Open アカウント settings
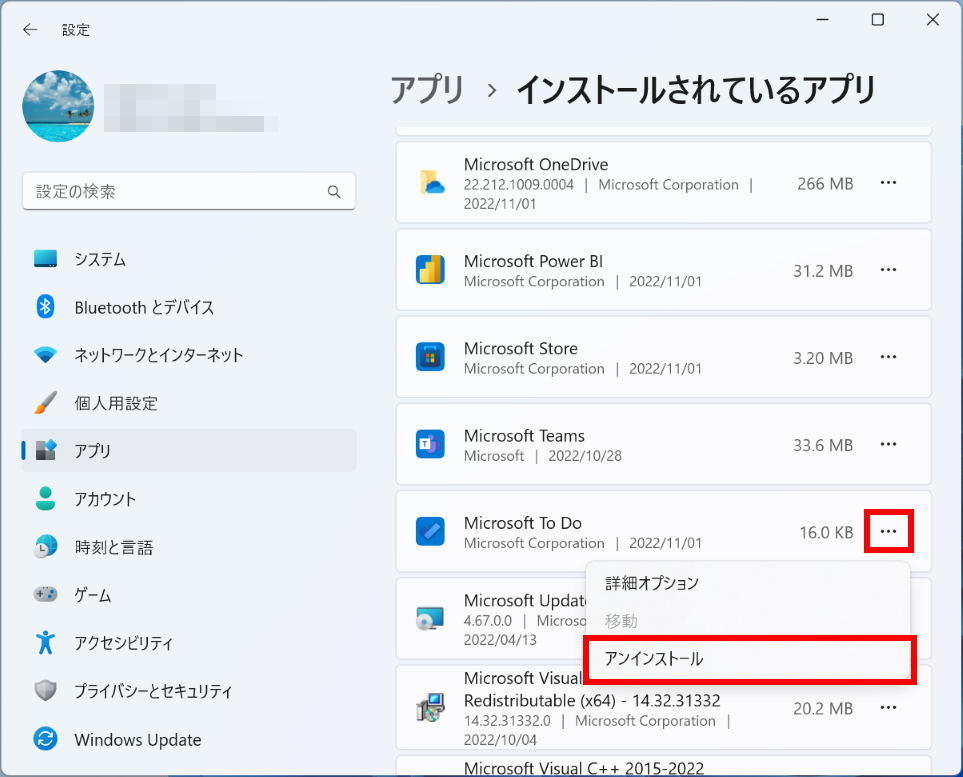Image resolution: width=963 pixels, height=777 pixels. (189, 499)
